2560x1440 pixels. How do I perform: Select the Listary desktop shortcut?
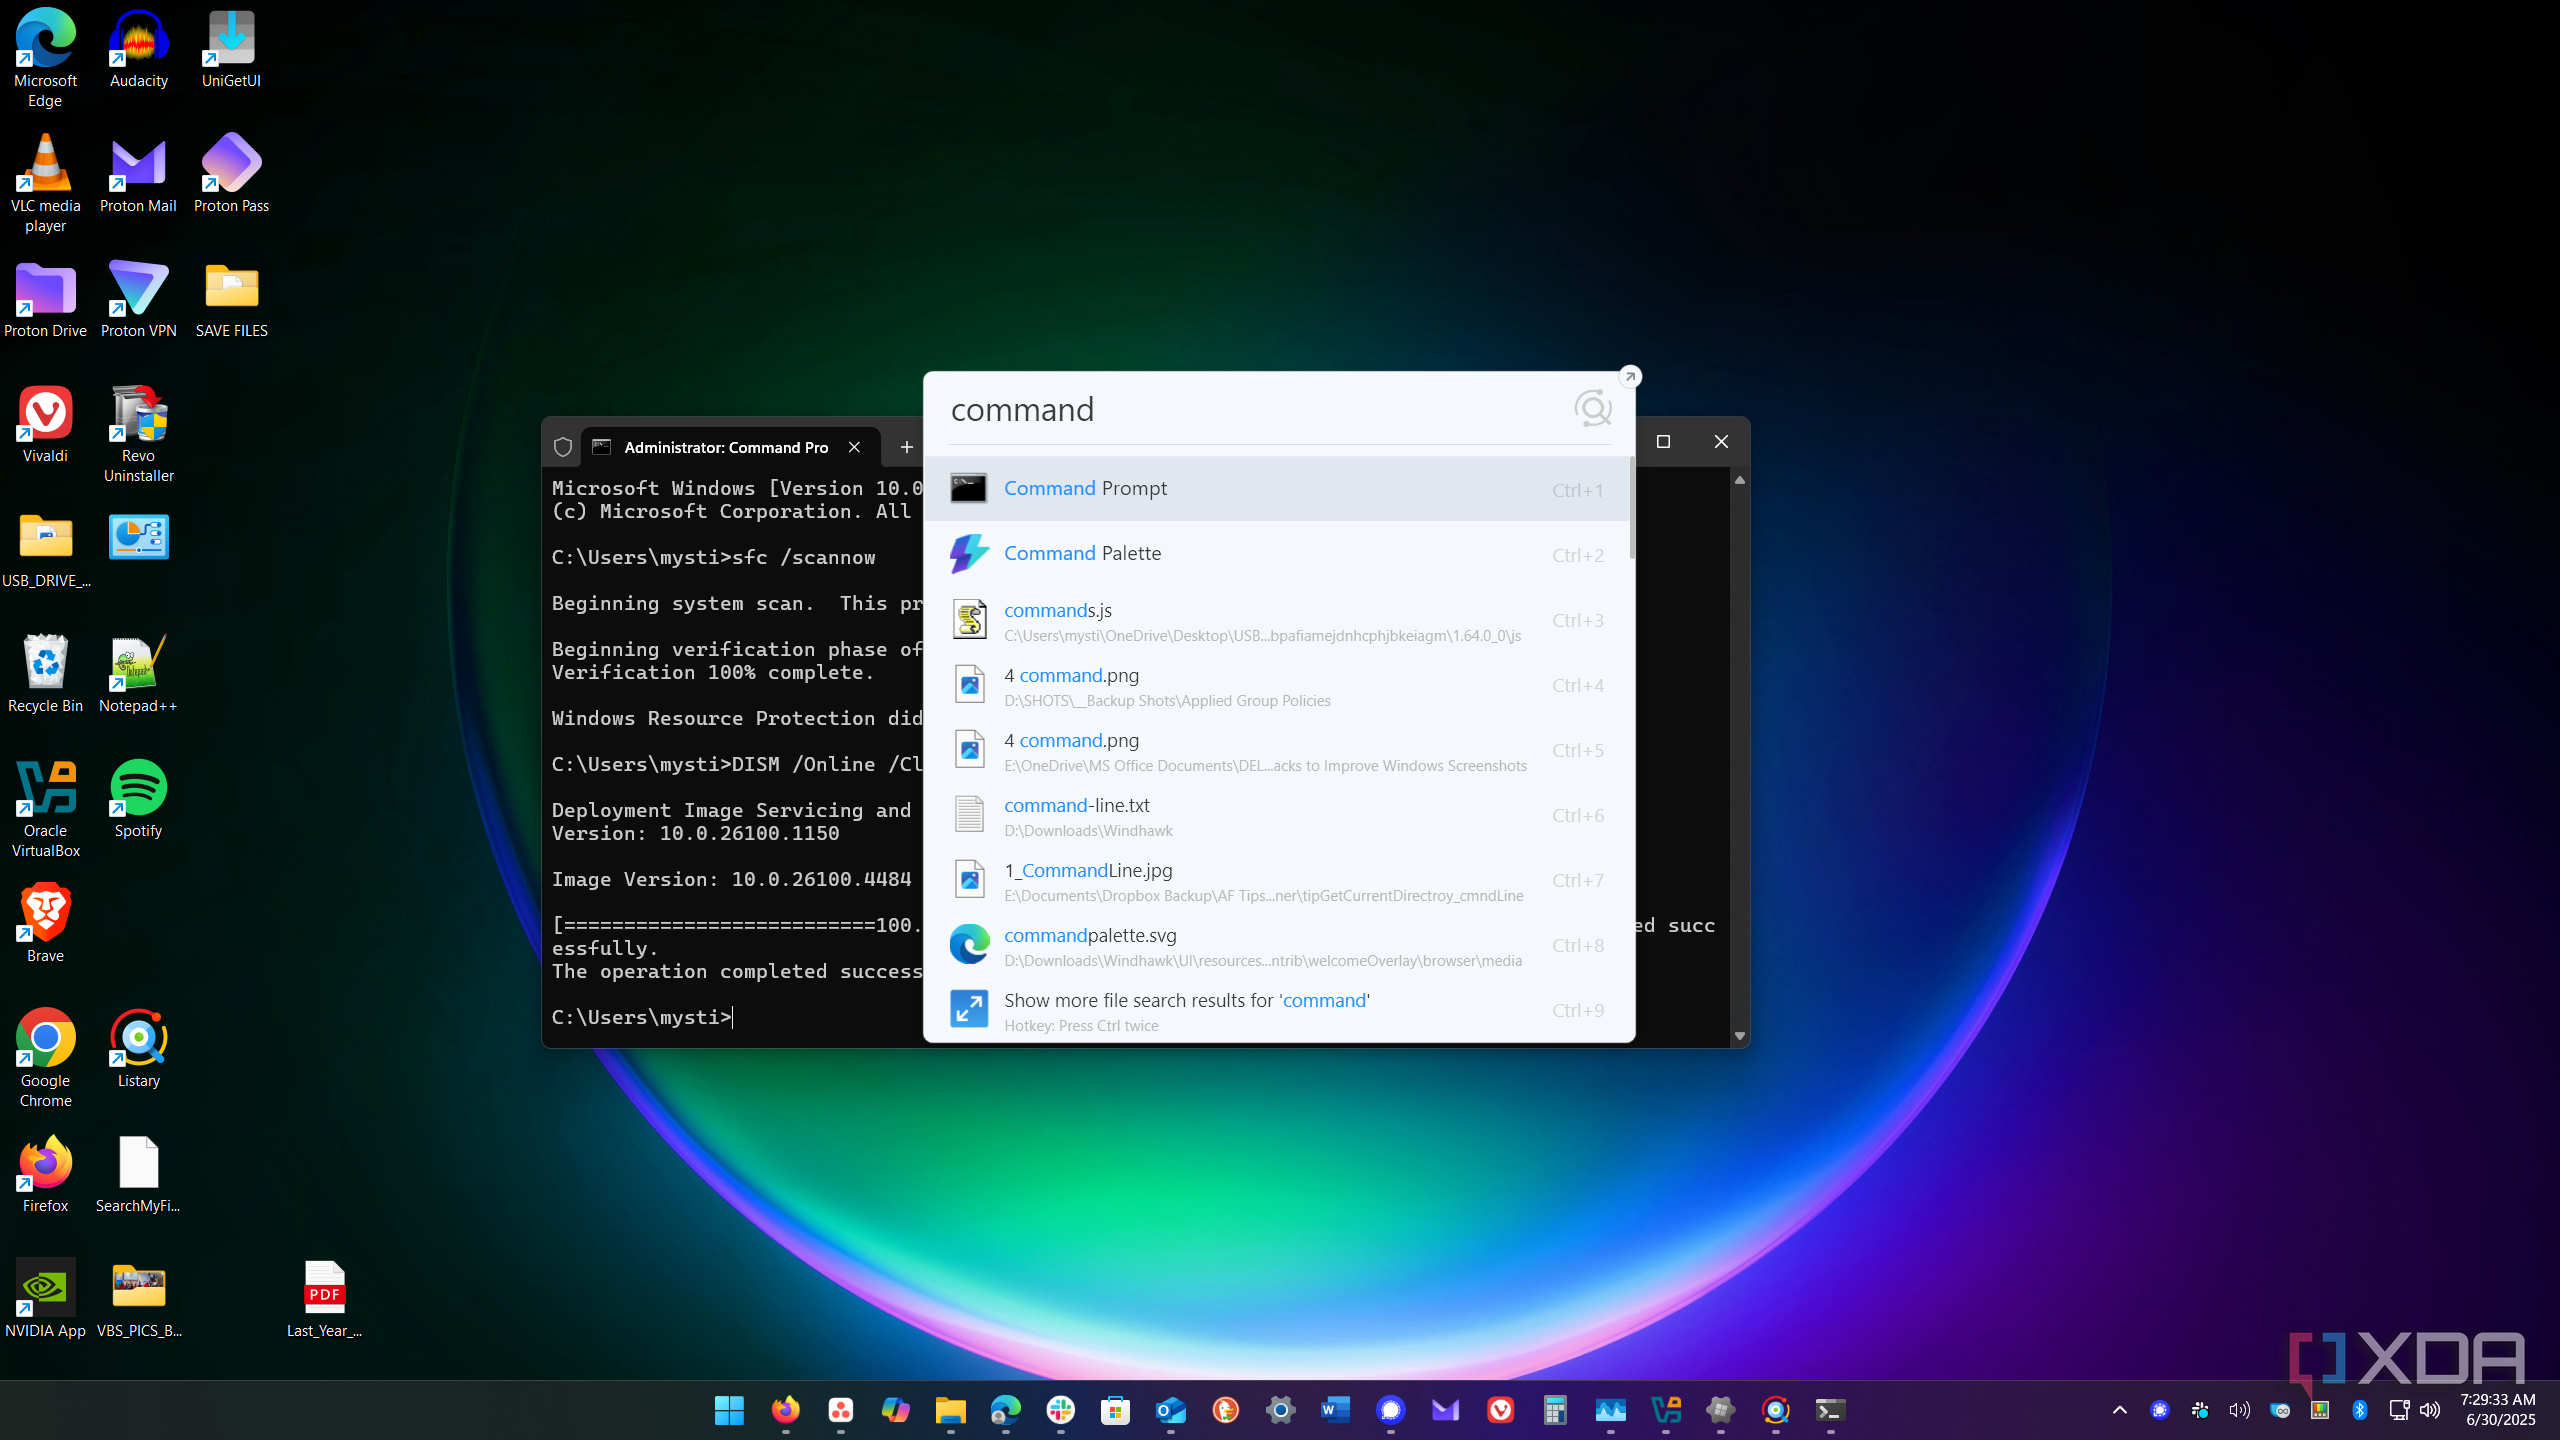pyautogui.click(x=138, y=1048)
